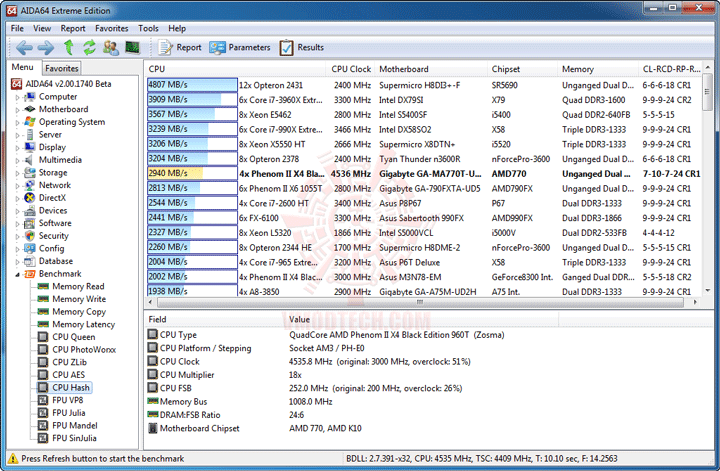Click the results list scroll-down arrow
The width and height of the screenshot is (720, 471).
(708, 291)
